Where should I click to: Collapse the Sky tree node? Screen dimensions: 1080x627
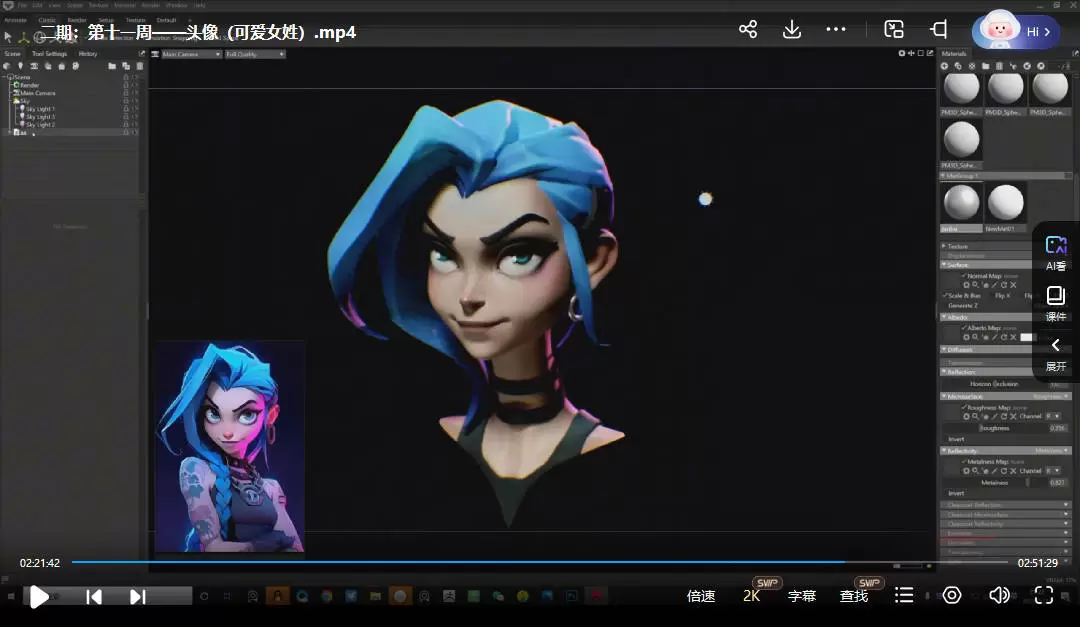11,101
